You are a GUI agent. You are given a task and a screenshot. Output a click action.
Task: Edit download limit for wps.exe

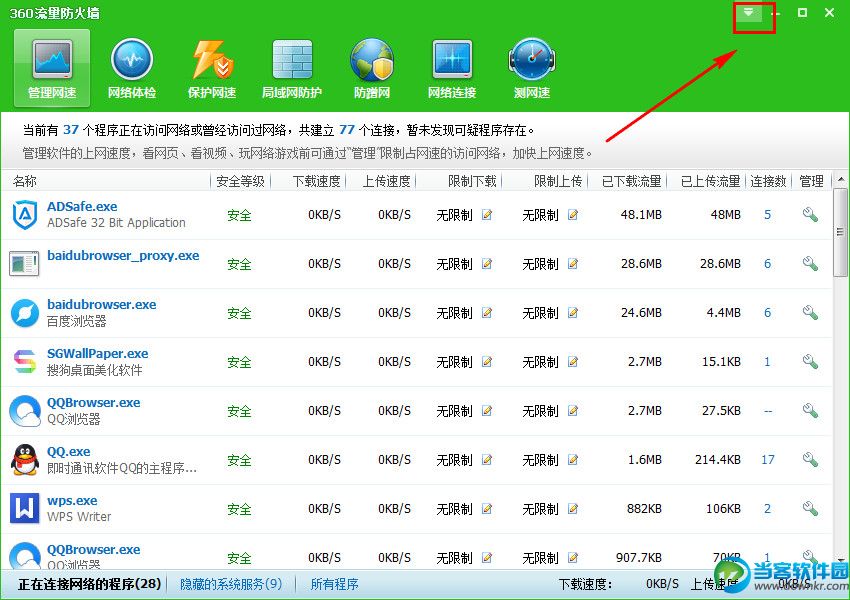487,508
